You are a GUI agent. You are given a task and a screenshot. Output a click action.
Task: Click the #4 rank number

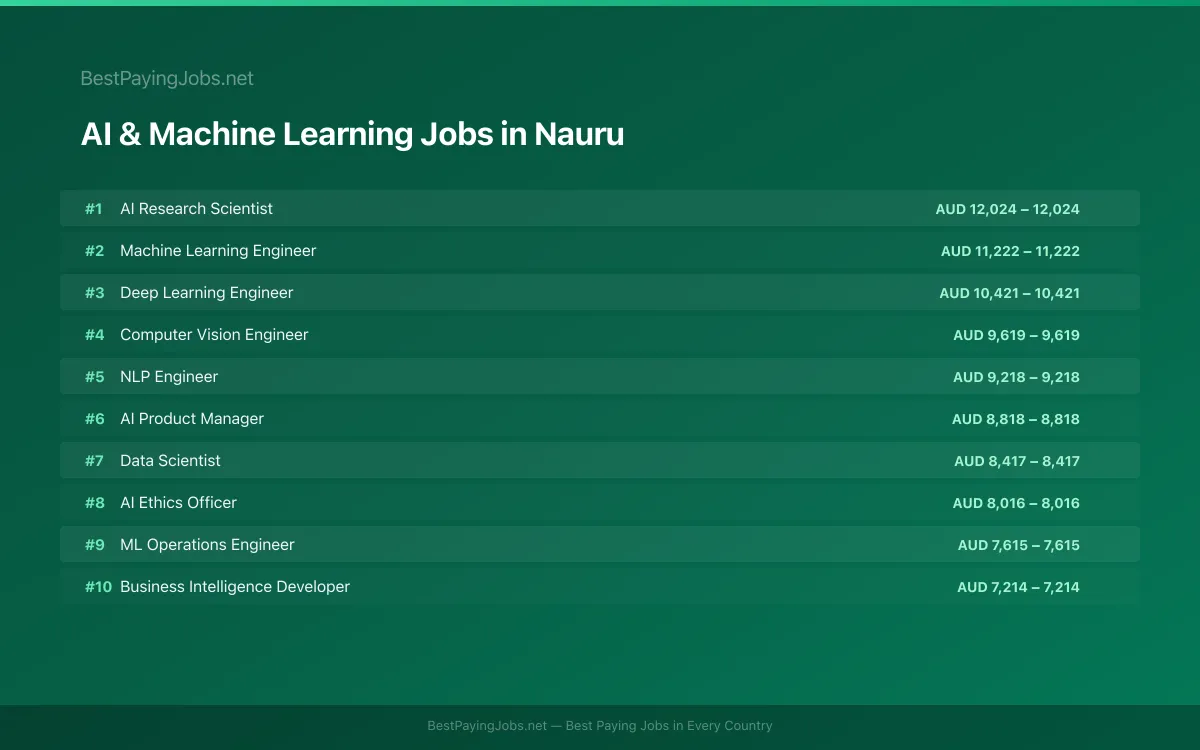[x=94, y=335]
